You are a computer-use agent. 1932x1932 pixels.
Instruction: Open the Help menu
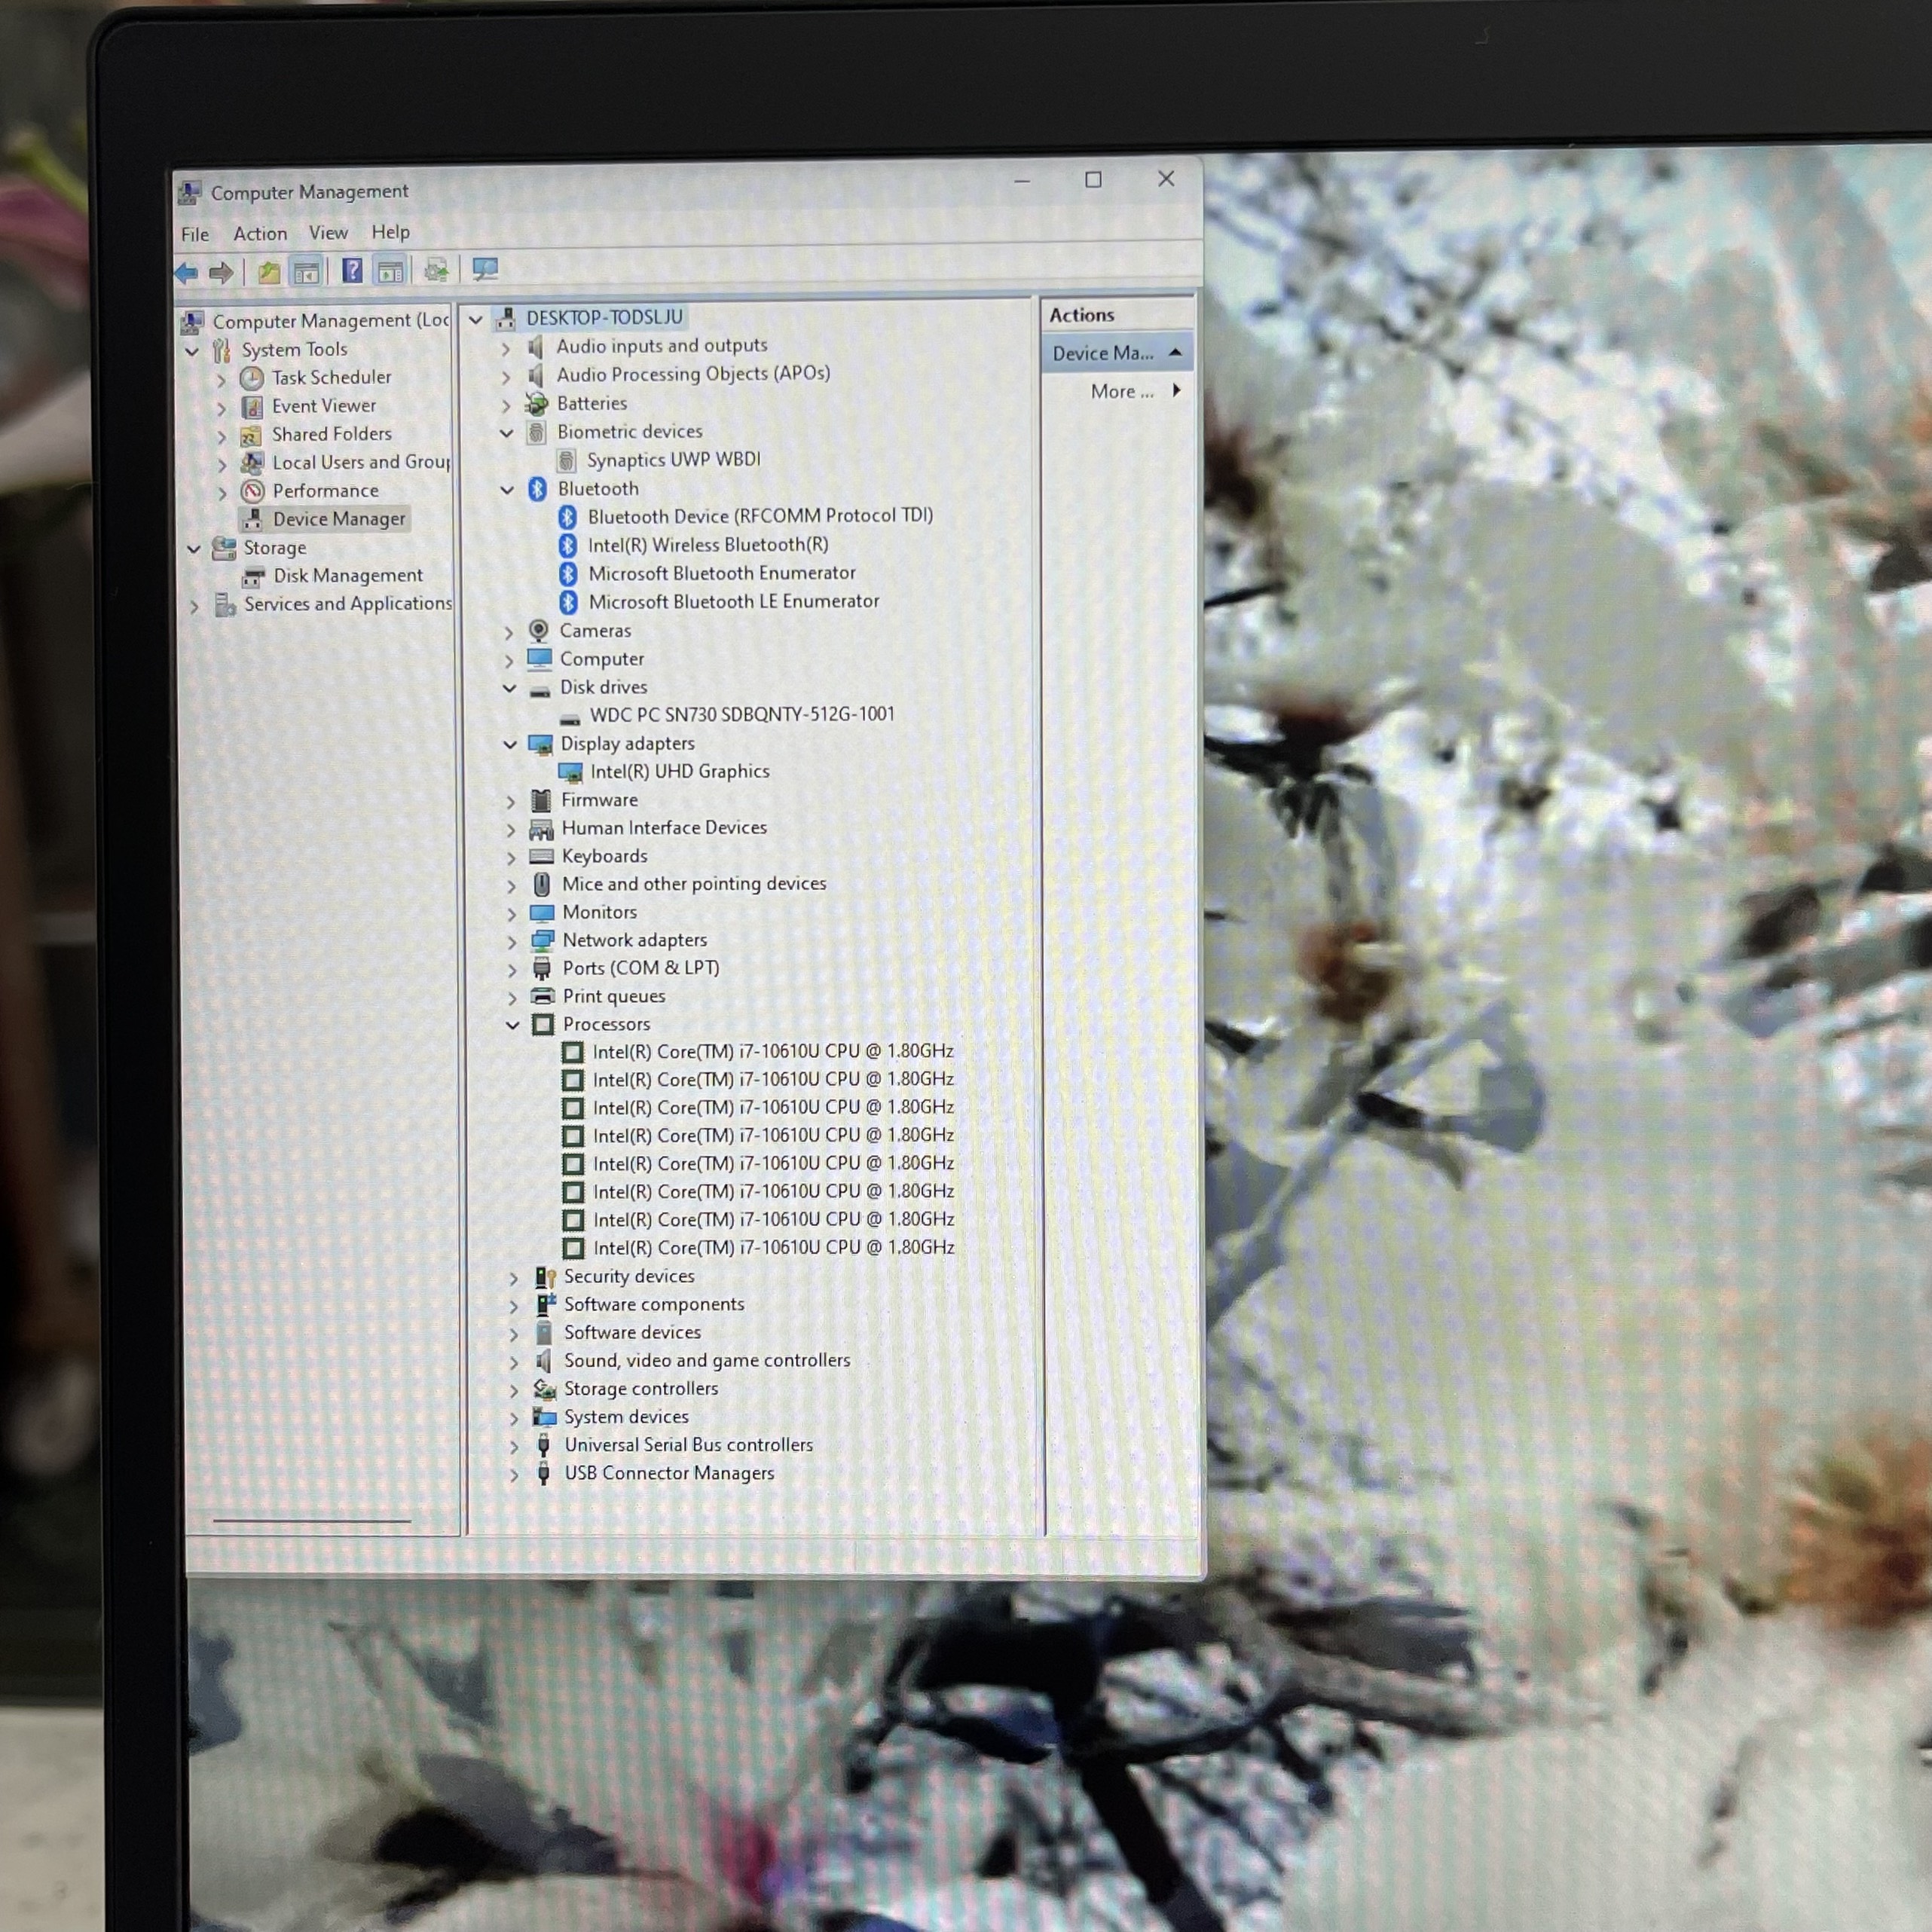point(391,232)
